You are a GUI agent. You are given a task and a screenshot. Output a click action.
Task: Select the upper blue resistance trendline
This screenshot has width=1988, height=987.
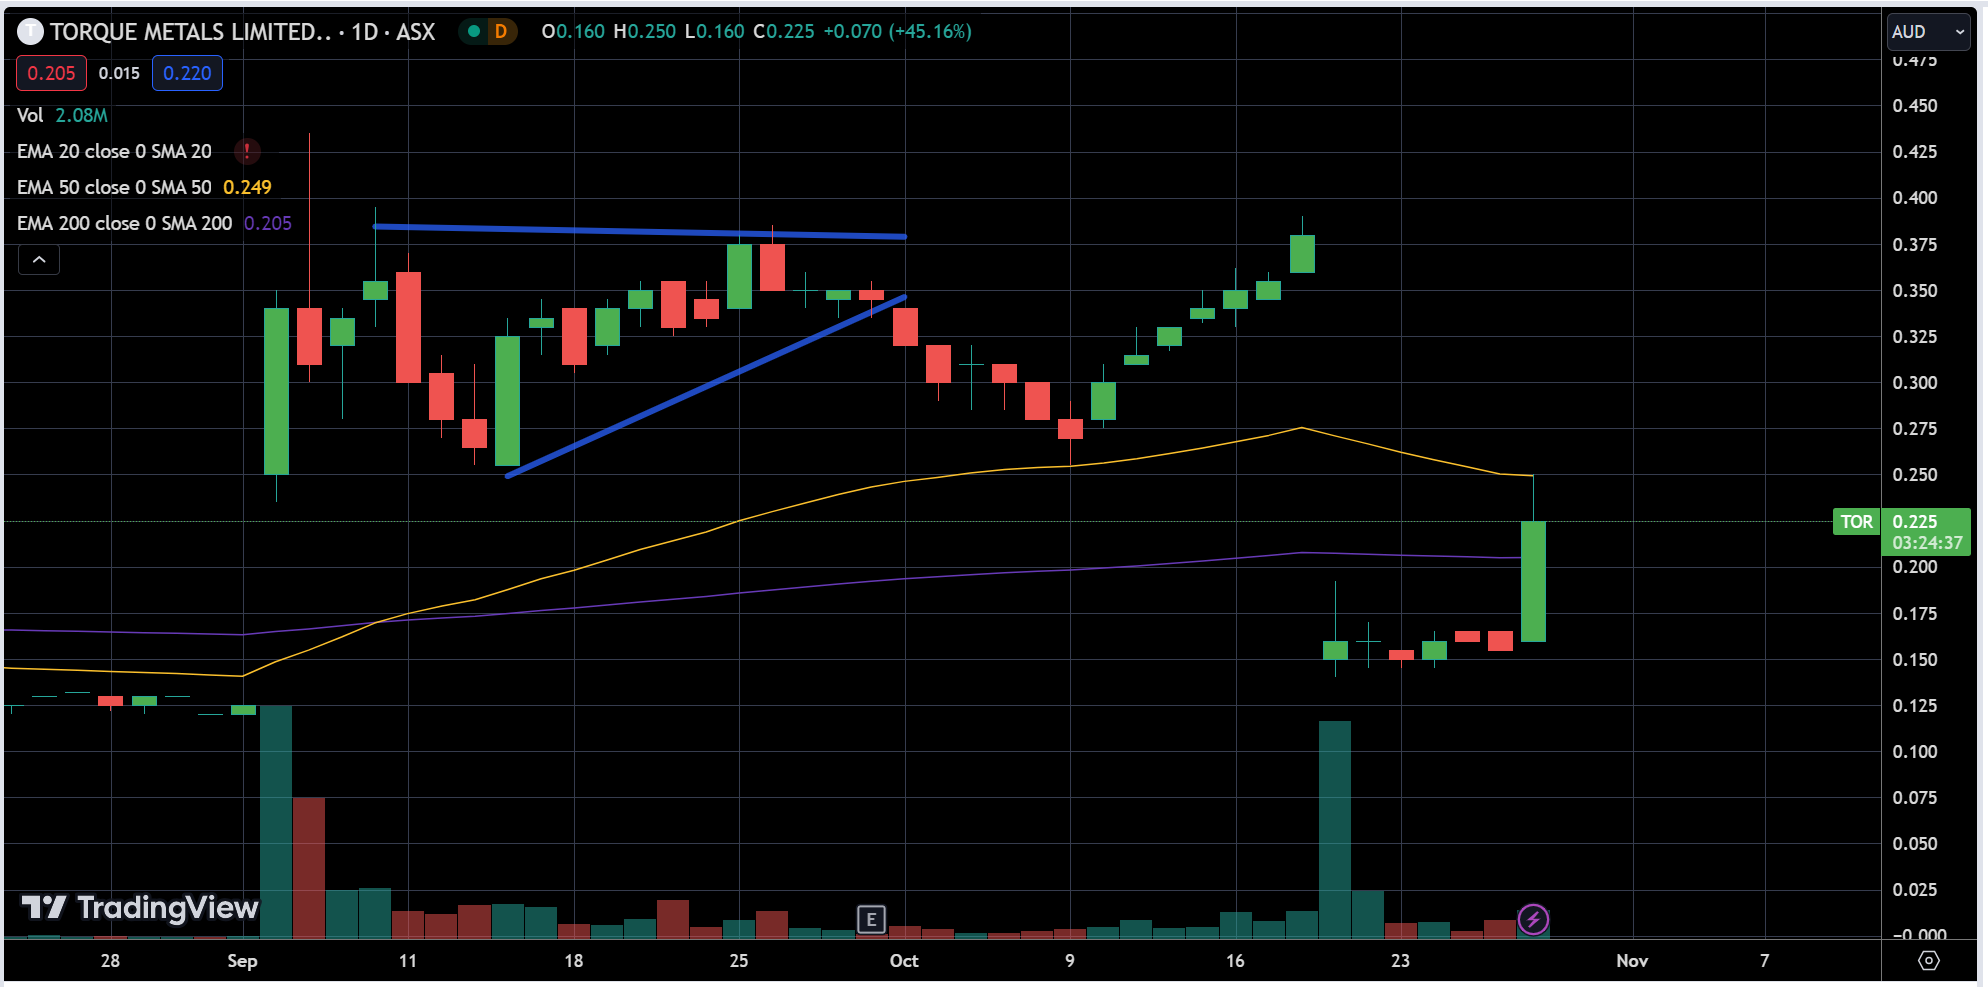640,231
